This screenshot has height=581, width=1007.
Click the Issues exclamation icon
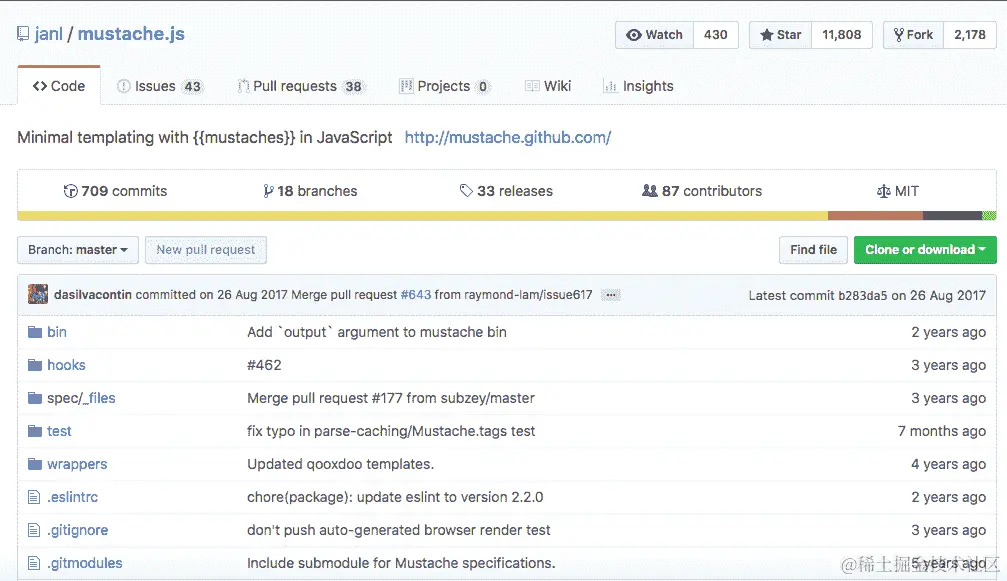pyautogui.click(x=124, y=86)
